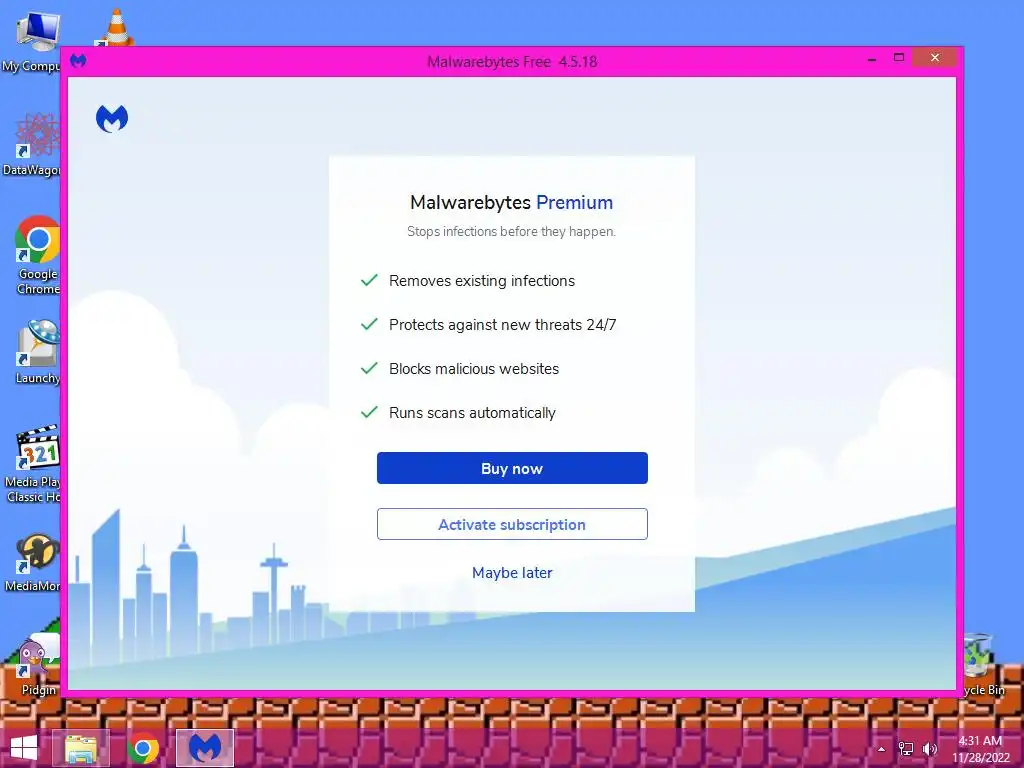Open the Windows Start button
This screenshot has width=1024, height=768.
point(24,748)
